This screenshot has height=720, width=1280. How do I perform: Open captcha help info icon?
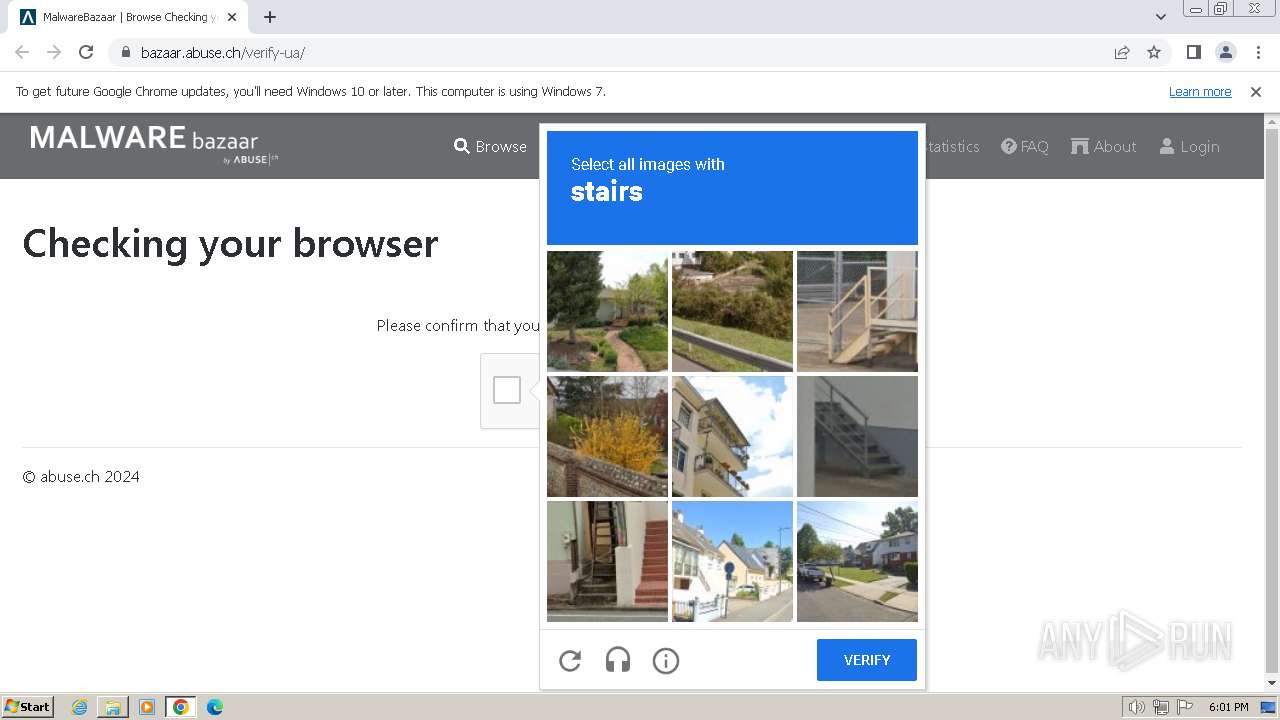(x=666, y=660)
